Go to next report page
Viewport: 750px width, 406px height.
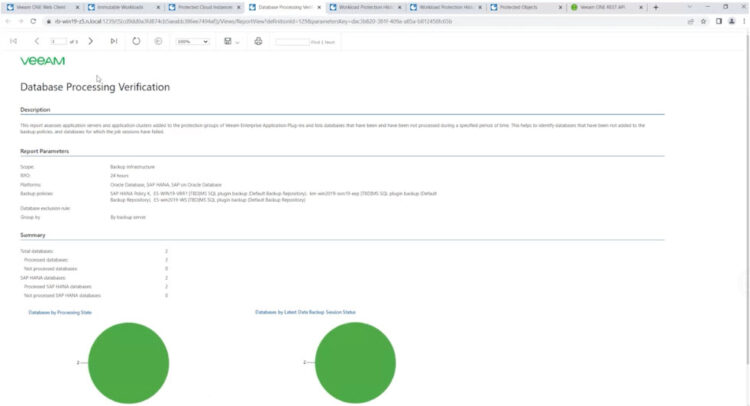pos(90,41)
